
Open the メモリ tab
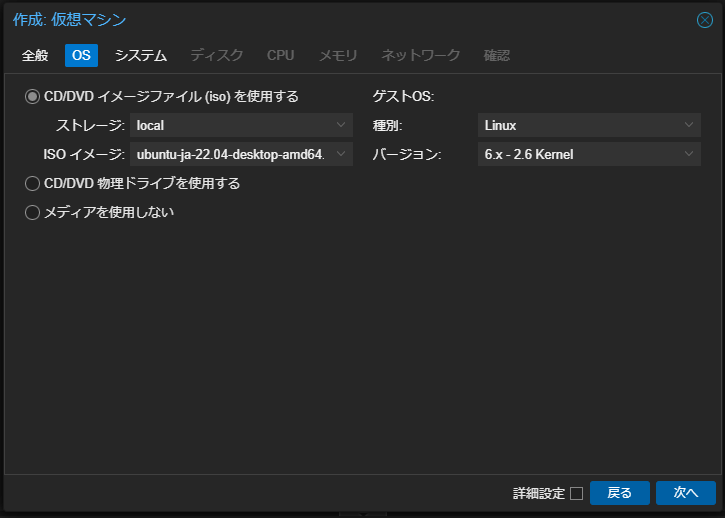click(338, 56)
